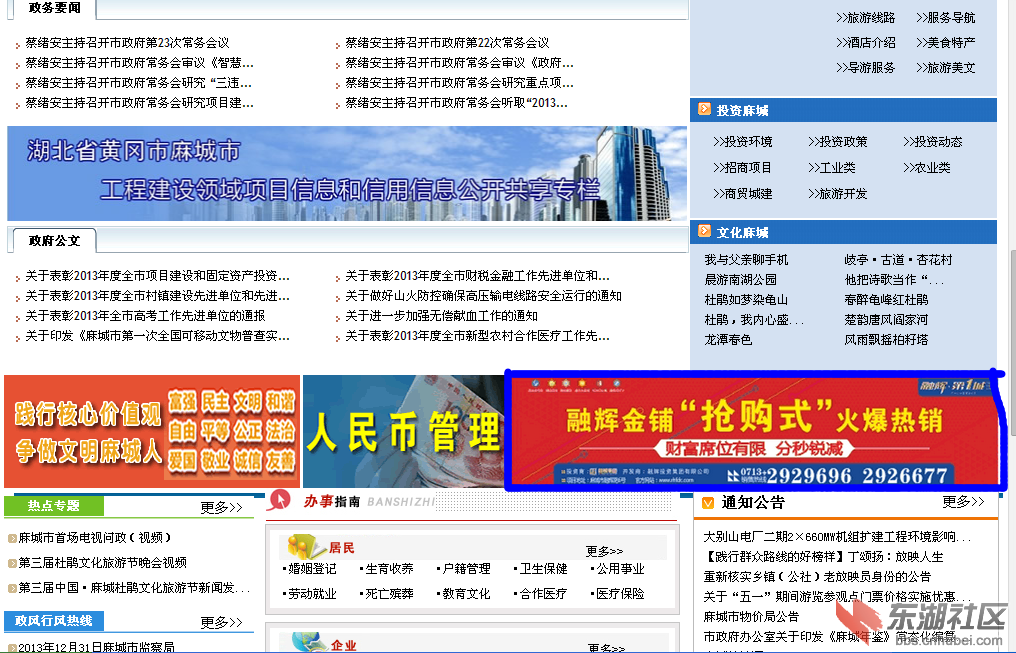The image size is (1016, 653).
Task: Expand 更多>> in the 居民 services row
Action: [x=604, y=551]
